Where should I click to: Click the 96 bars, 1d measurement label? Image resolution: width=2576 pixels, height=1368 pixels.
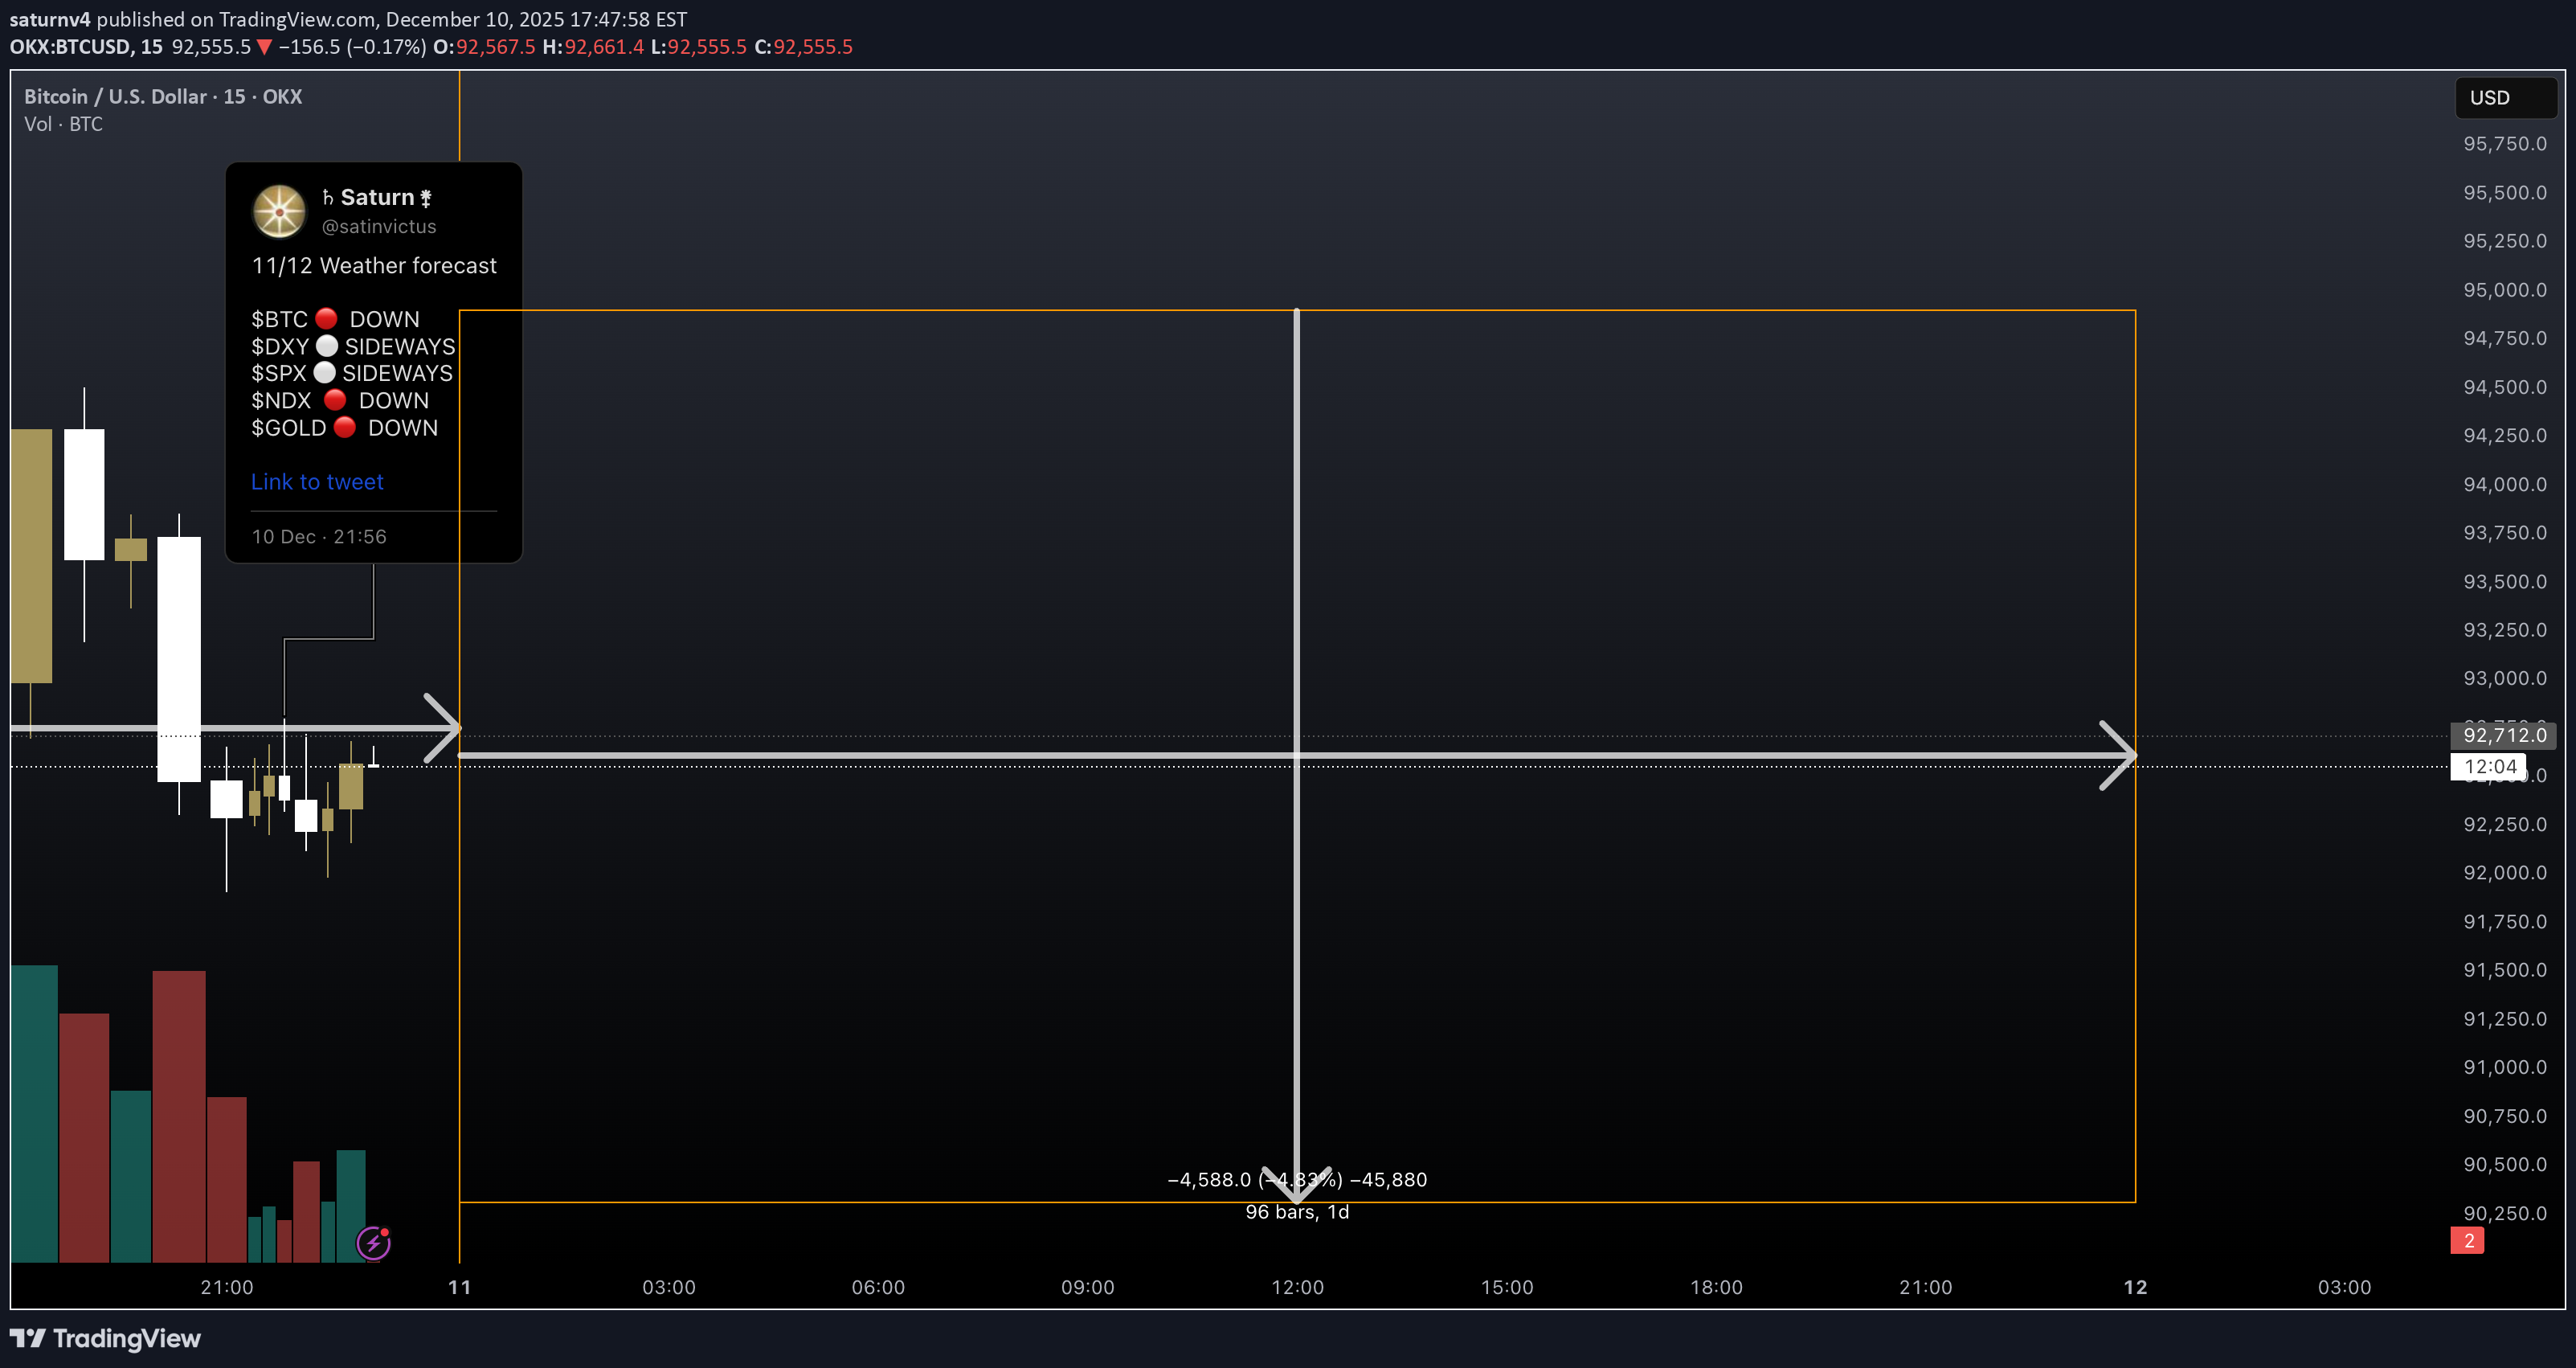[x=1296, y=1212]
